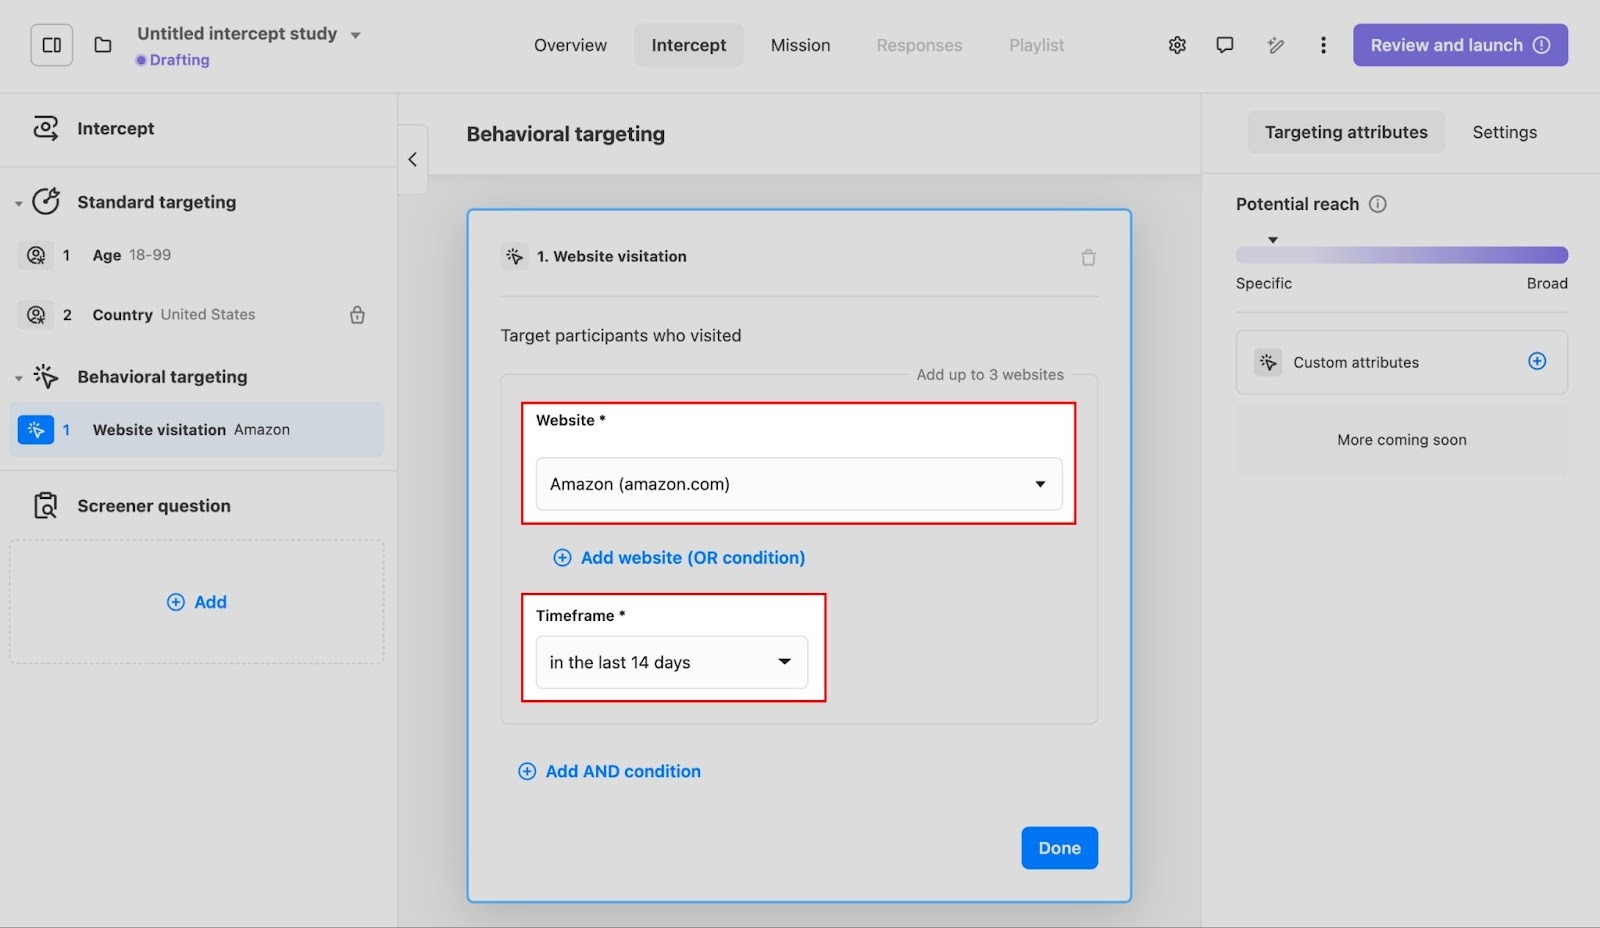This screenshot has width=1600, height=928.
Task: Click the lock icon on Country row
Action: point(357,315)
